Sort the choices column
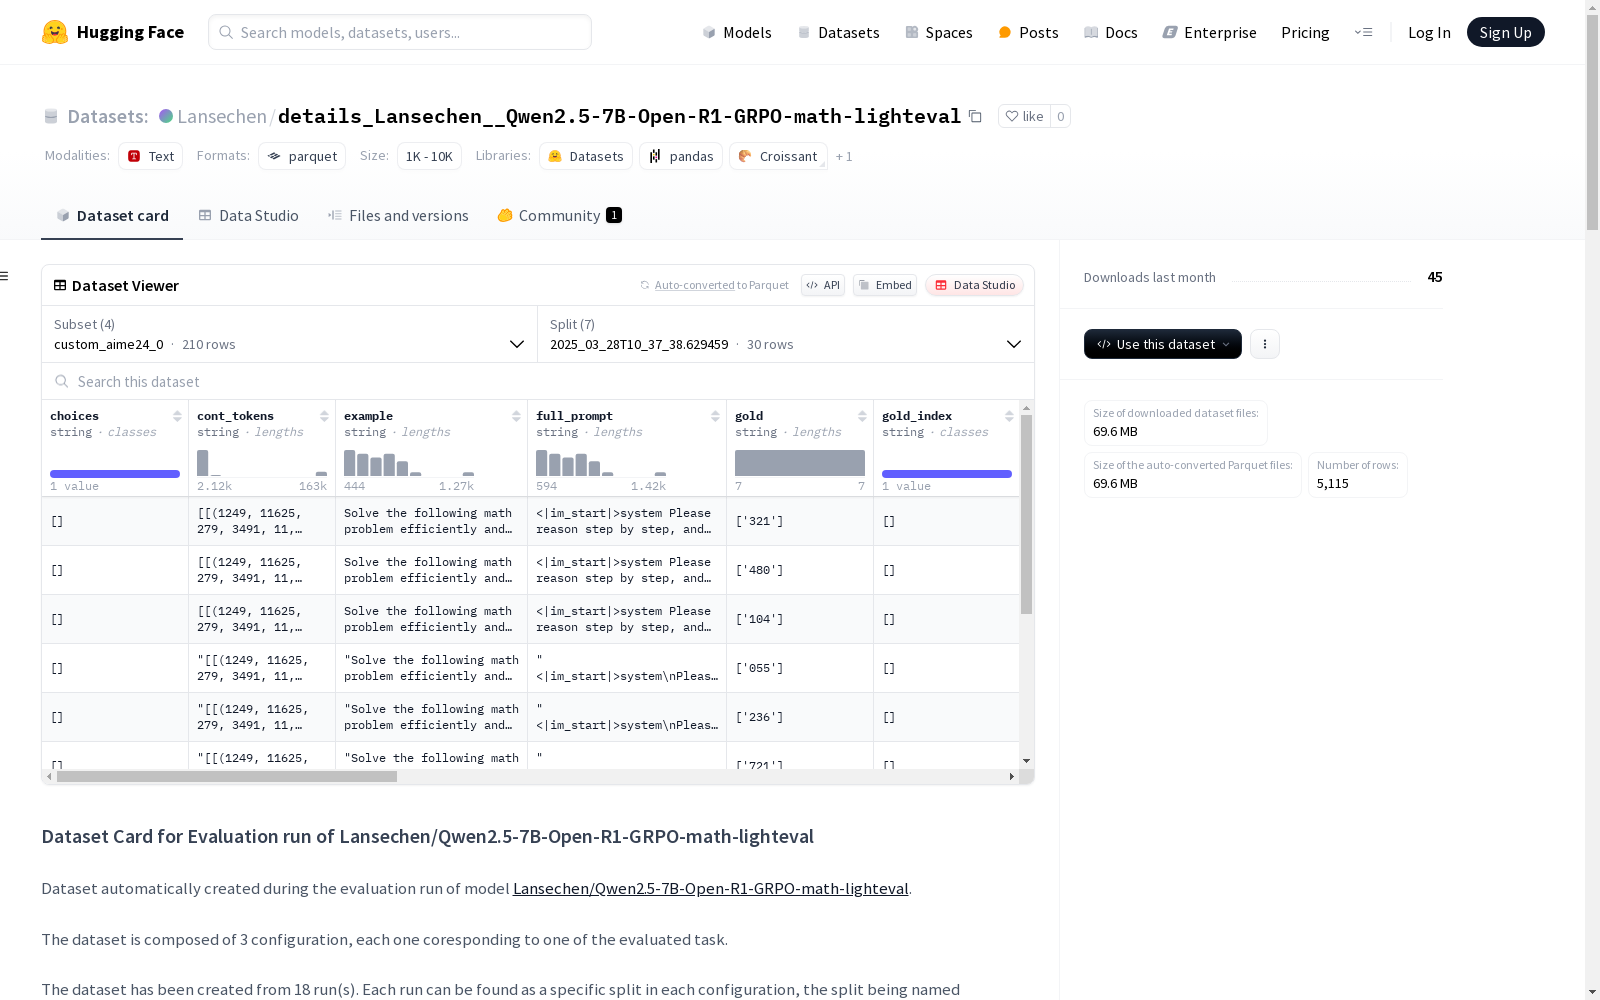Screen dimensions: 1600x1000 (177, 416)
